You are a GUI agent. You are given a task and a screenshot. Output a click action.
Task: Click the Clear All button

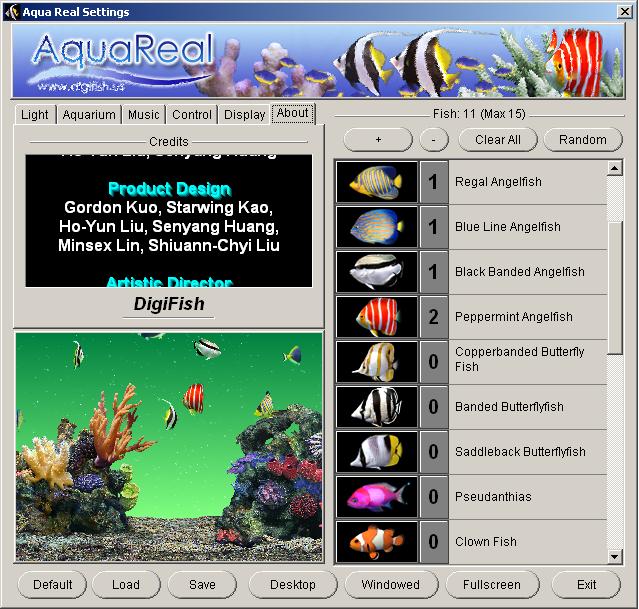(x=498, y=140)
